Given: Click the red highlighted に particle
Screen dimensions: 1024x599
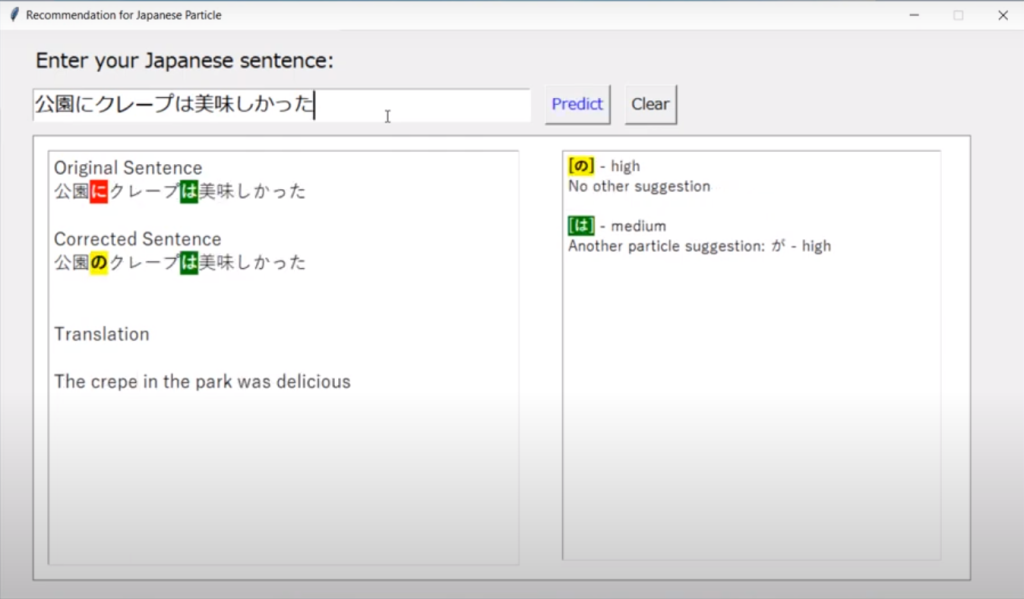Looking at the screenshot, I should [x=99, y=191].
